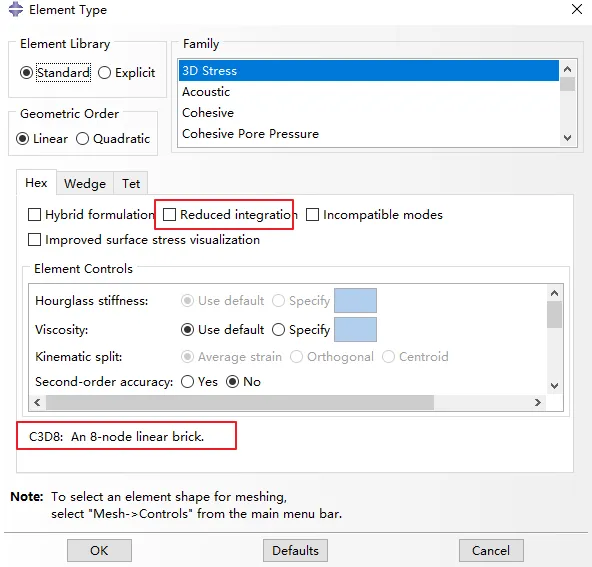Enable the Reduced integration checkbox
592x567 pixels.
(169, 214)
